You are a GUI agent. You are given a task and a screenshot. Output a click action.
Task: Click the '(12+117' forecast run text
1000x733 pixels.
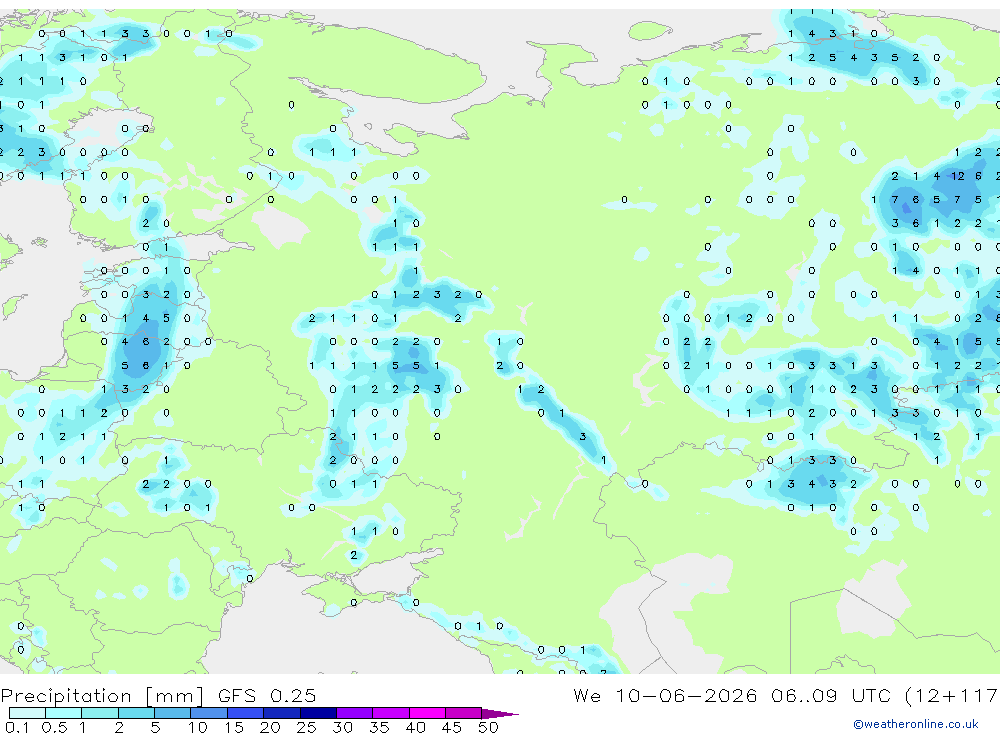click(951, 696)
